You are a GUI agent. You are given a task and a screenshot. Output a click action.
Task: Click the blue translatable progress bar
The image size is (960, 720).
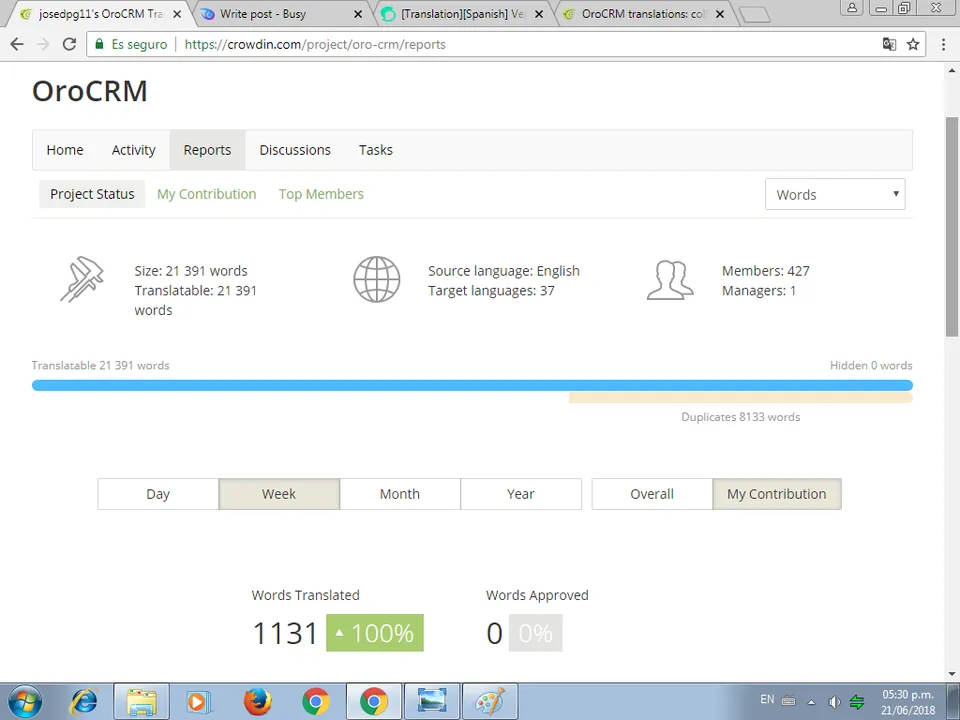(x=472, y=385)
